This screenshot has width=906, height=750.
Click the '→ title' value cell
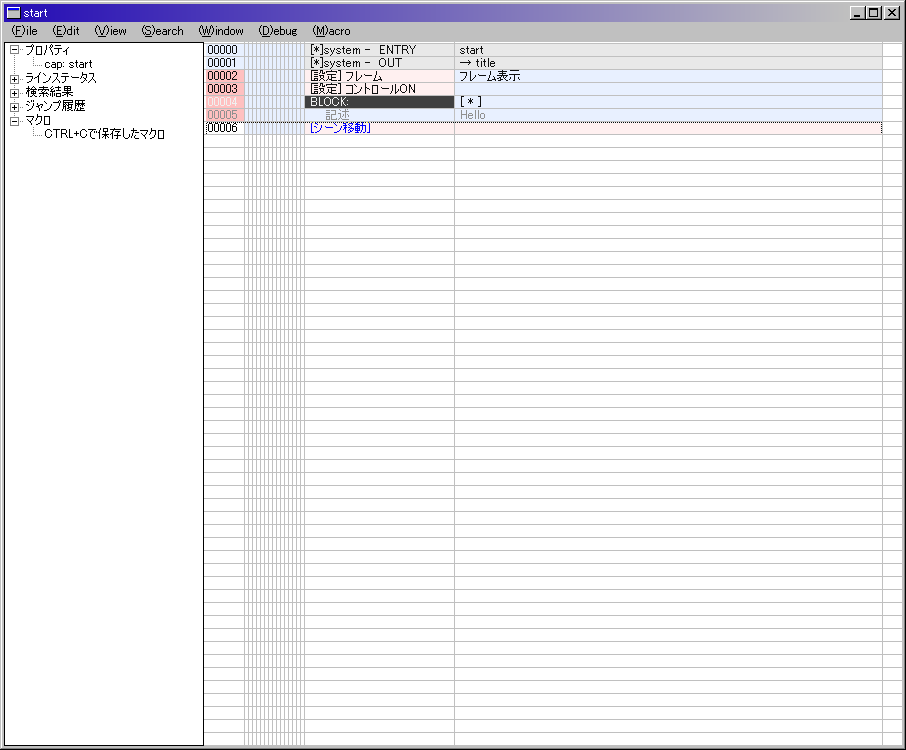[x=668, y=63]
